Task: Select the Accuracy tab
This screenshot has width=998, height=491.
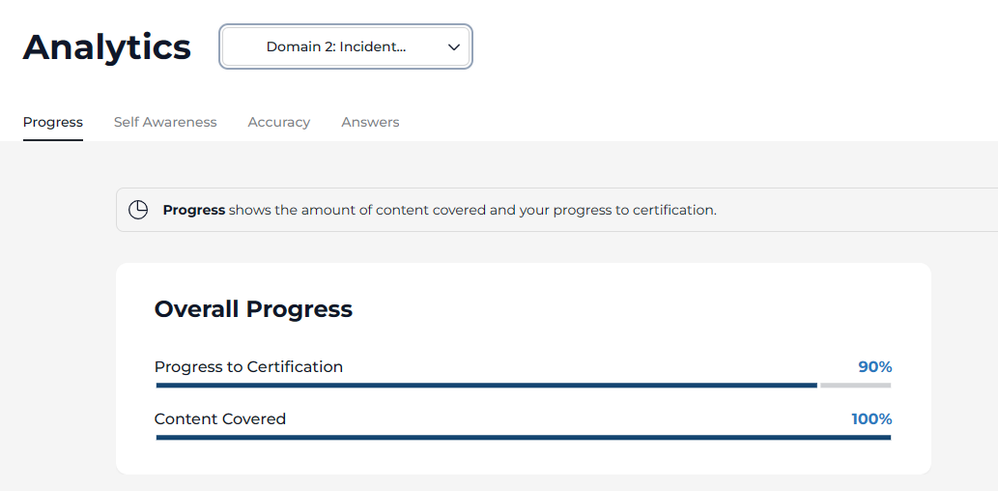Action: [x=279, y=122]
